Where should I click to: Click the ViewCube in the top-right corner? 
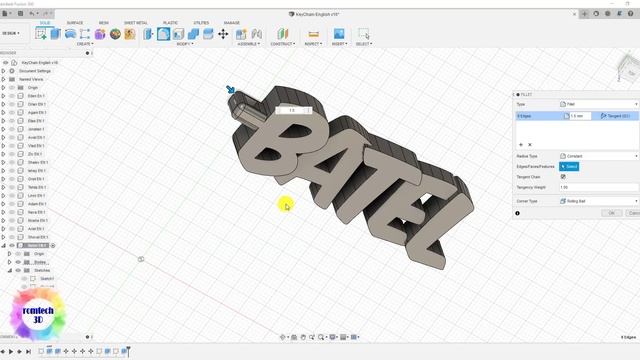(629, 69)
